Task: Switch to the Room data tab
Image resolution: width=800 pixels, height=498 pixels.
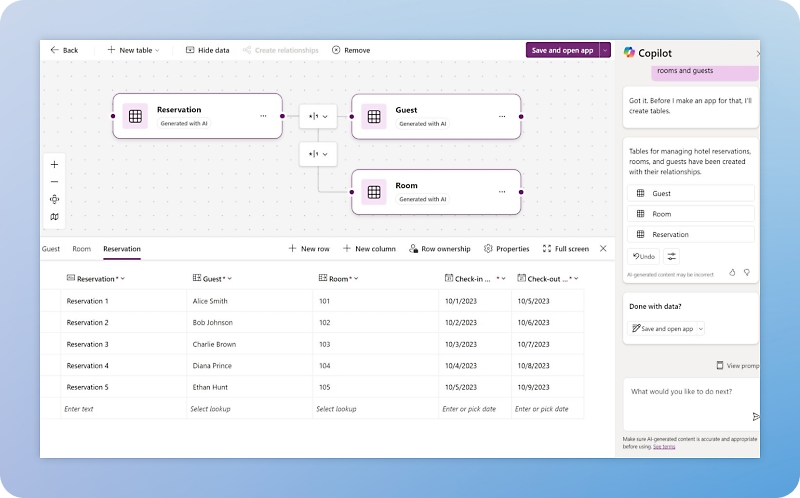Action: [82, 249]
